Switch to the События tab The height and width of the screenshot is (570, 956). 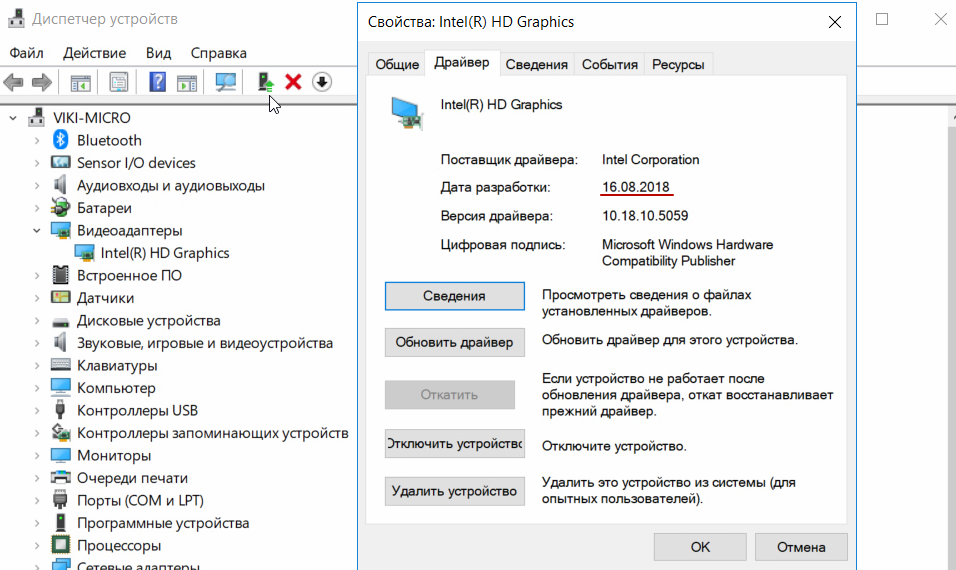[x=610, y=64]
